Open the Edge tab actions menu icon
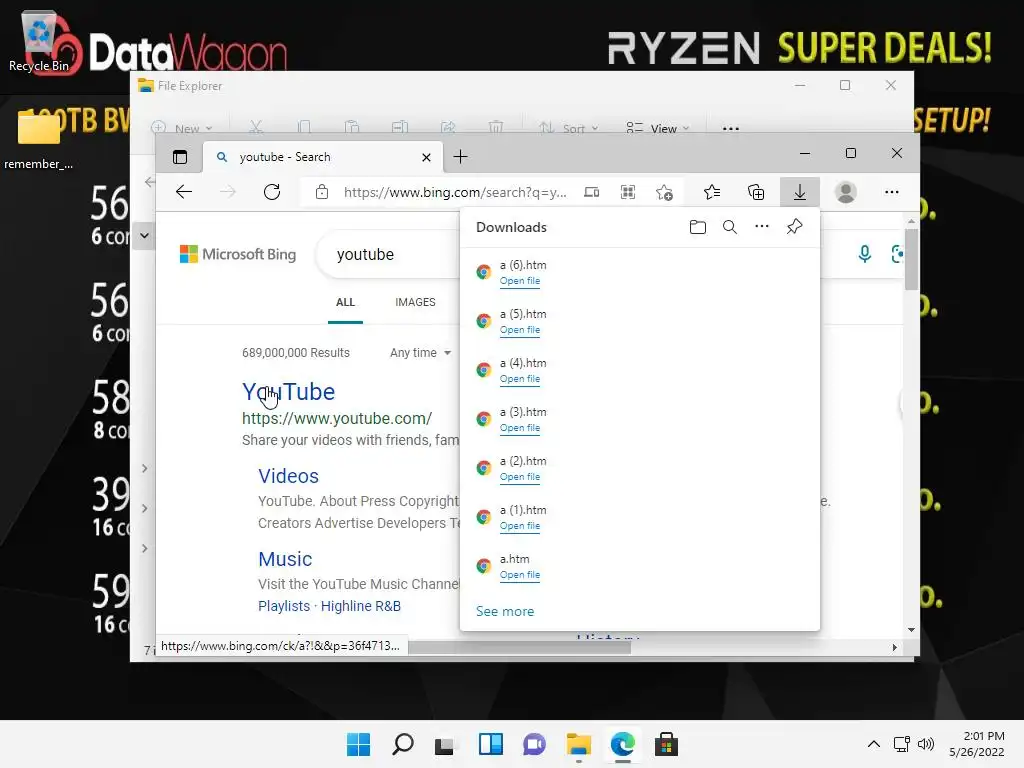The image size is (1024, 768). coord(180,157)
